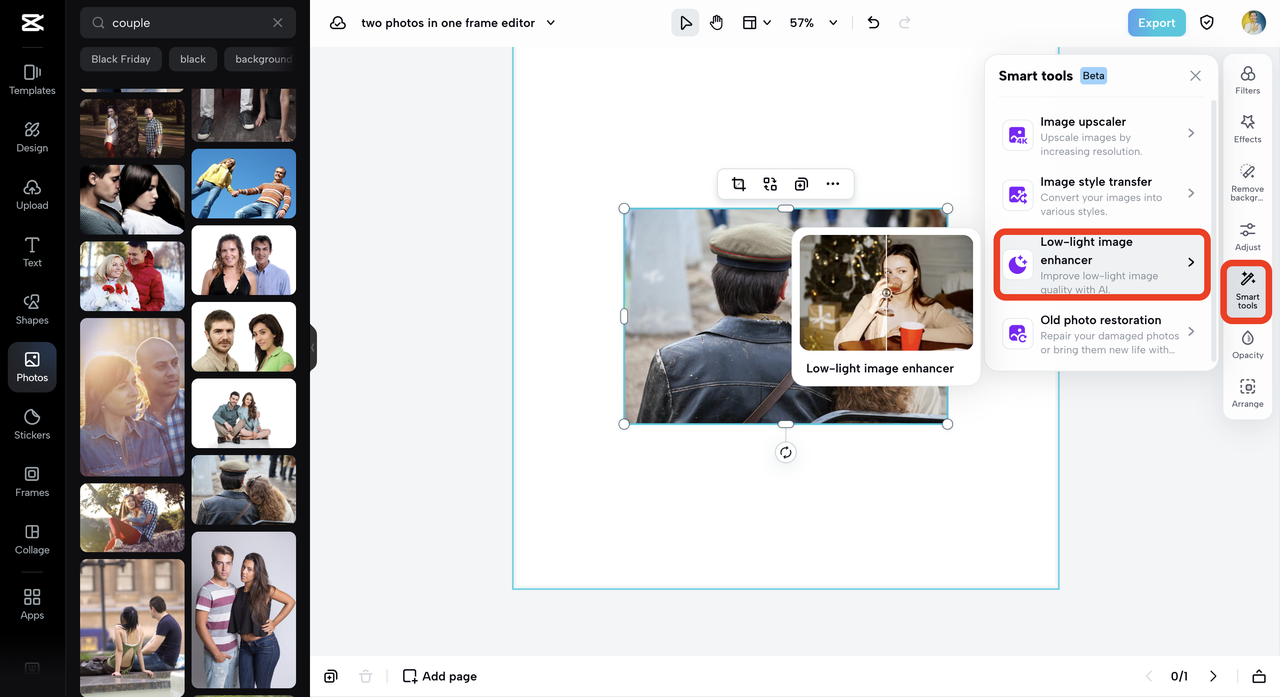Click the shield icon beside Export
The height and width of the screenshot is (697, 1280).
coord(1207,22)
